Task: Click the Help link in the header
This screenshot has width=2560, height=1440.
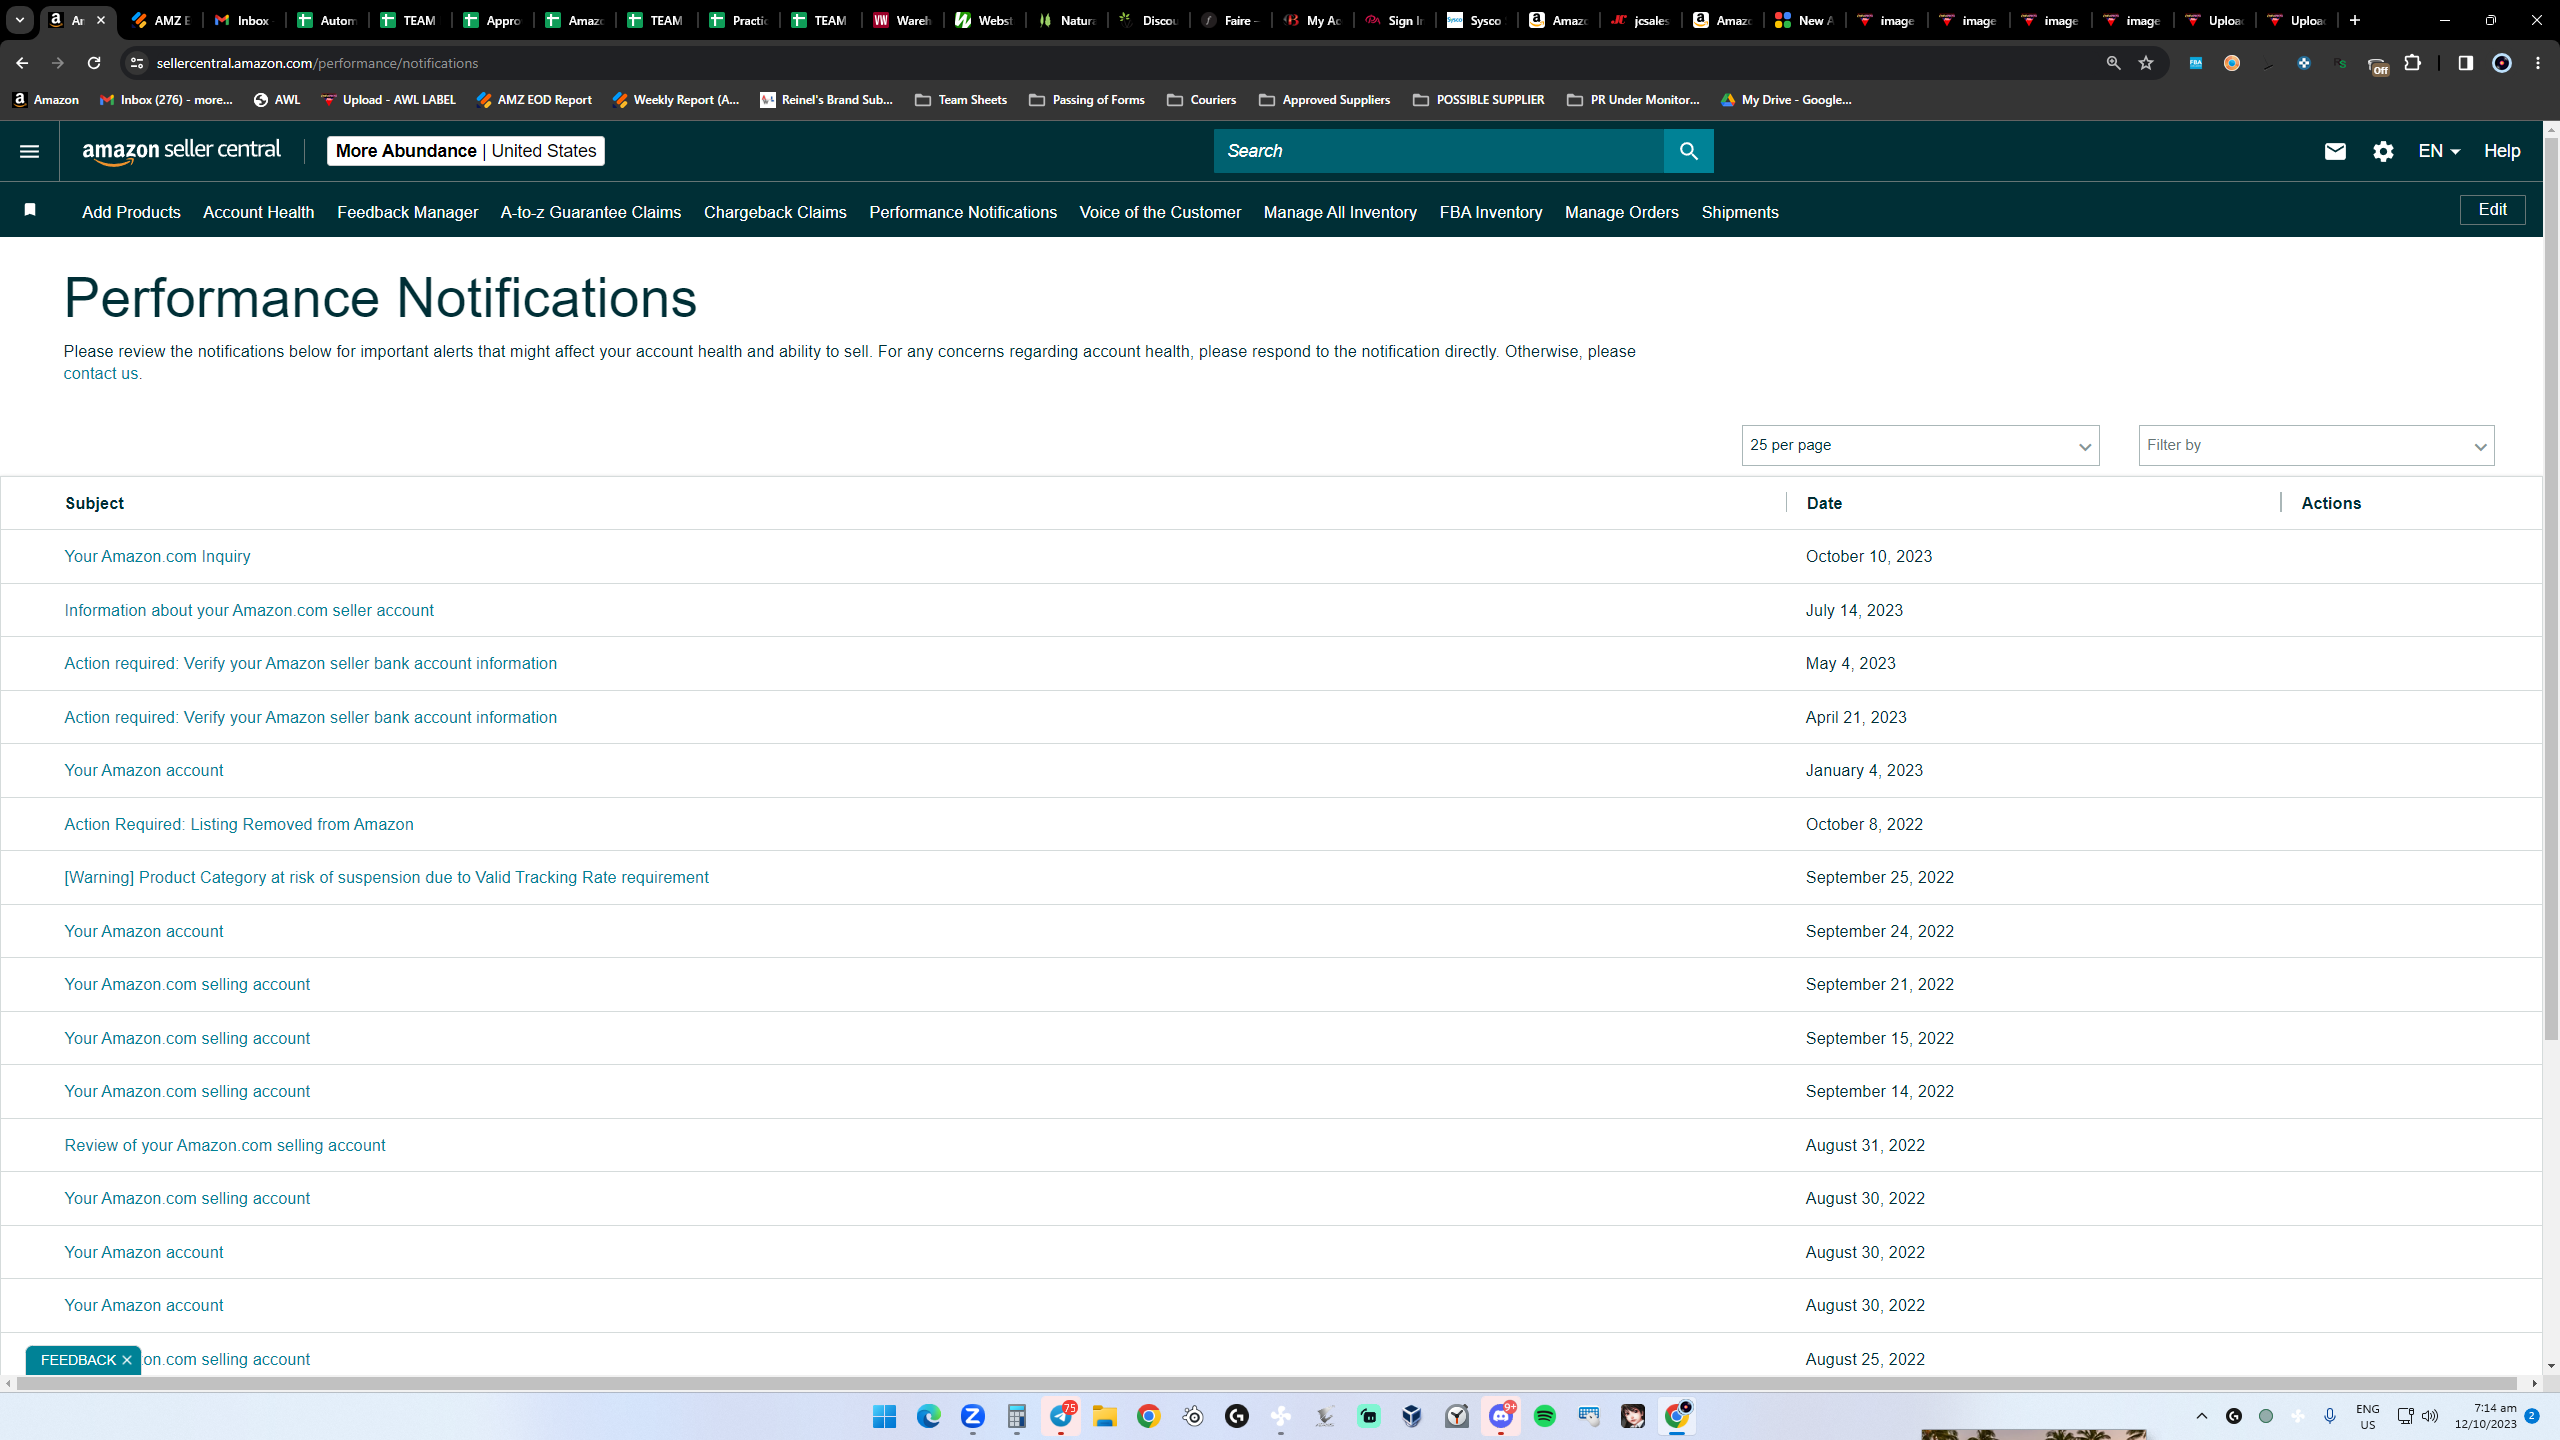Action: point(2502,151)
